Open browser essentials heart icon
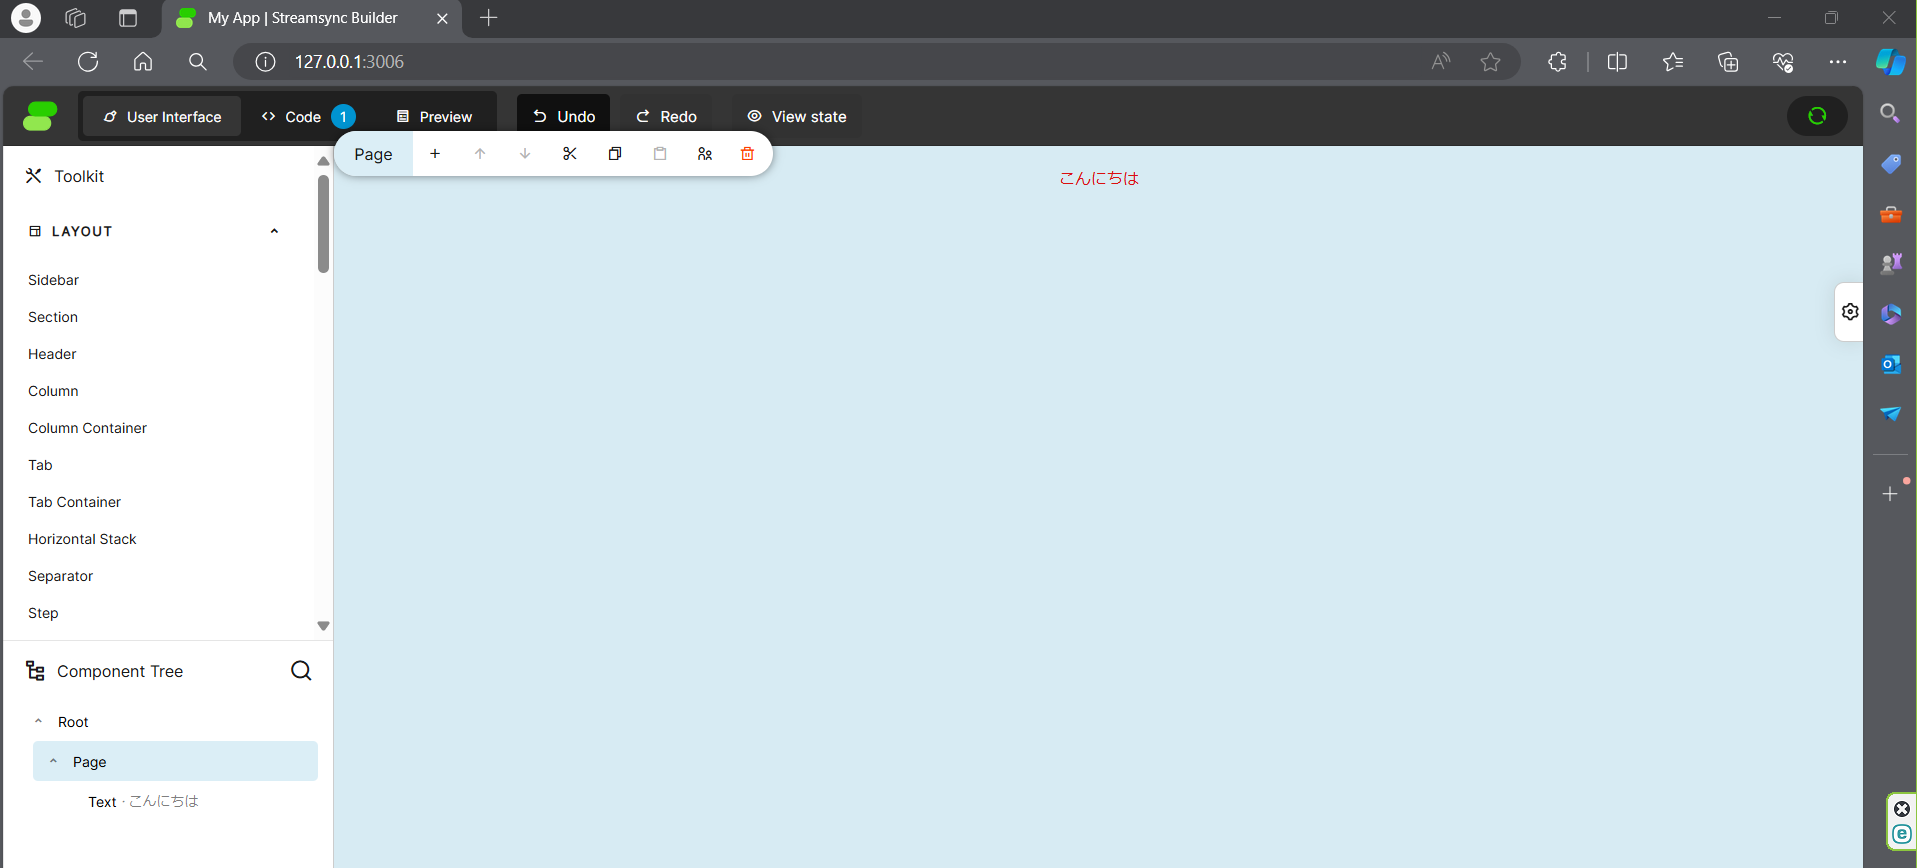This screenshot has height=868, width=1917. 1783,62
